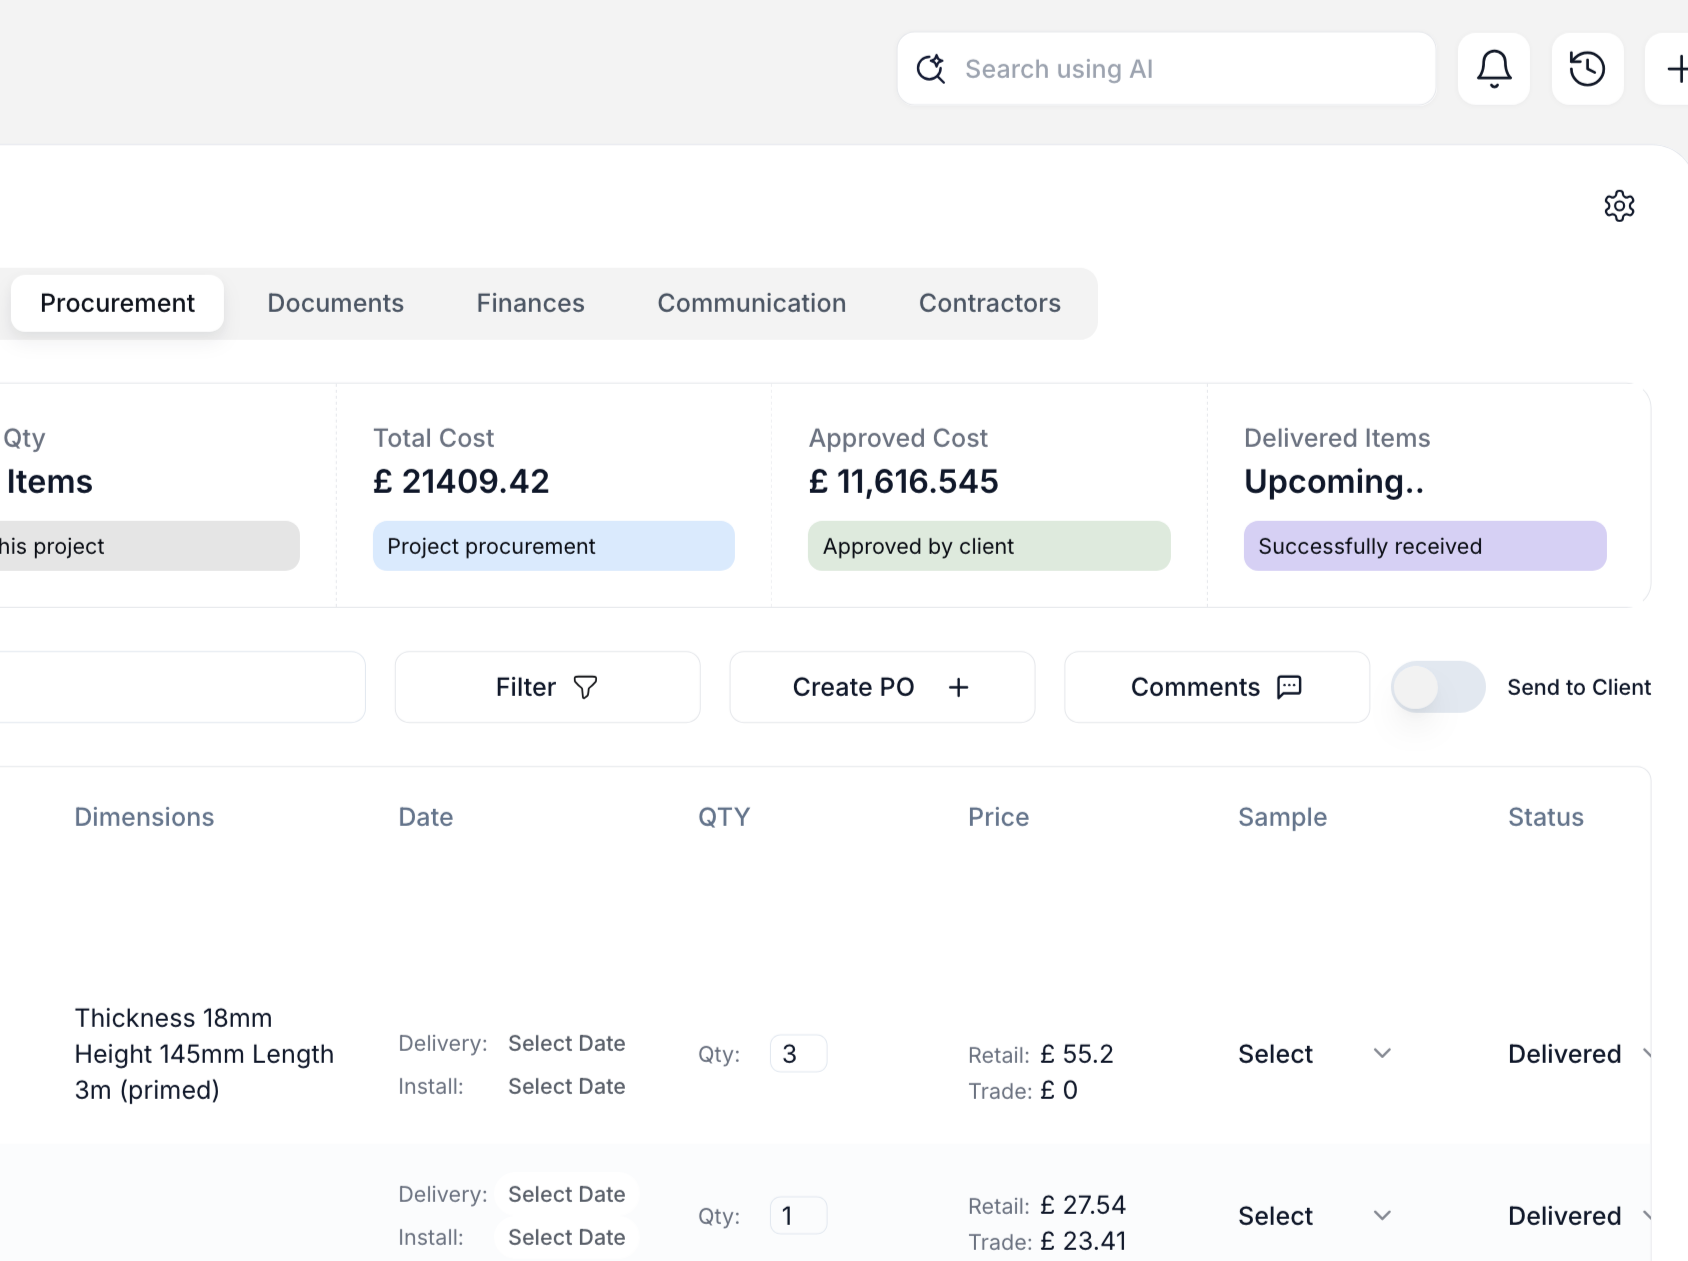Viewport: 1688px width, 1261px height.
Task: Click the Retail price £ 55.2
Action: [1076, 1054]
